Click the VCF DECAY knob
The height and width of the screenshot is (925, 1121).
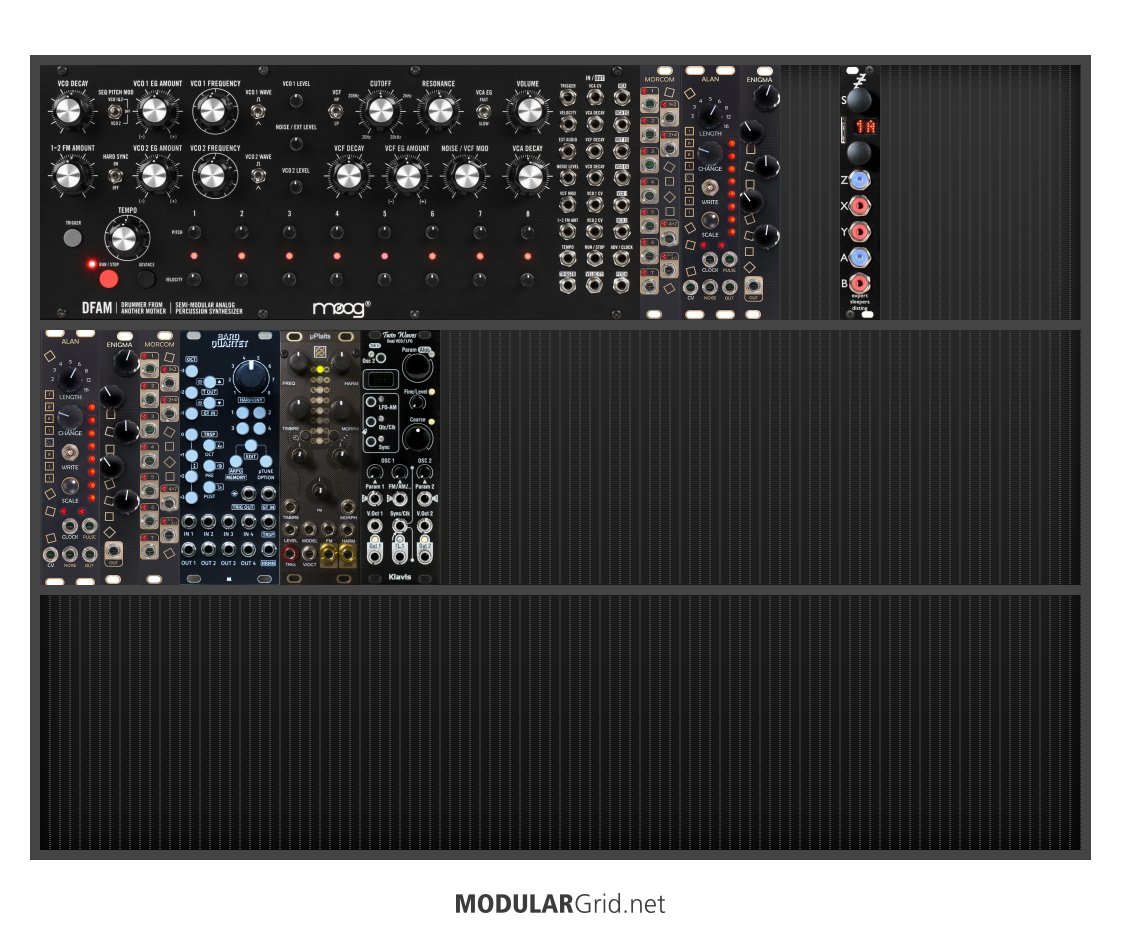click(349, 176)
